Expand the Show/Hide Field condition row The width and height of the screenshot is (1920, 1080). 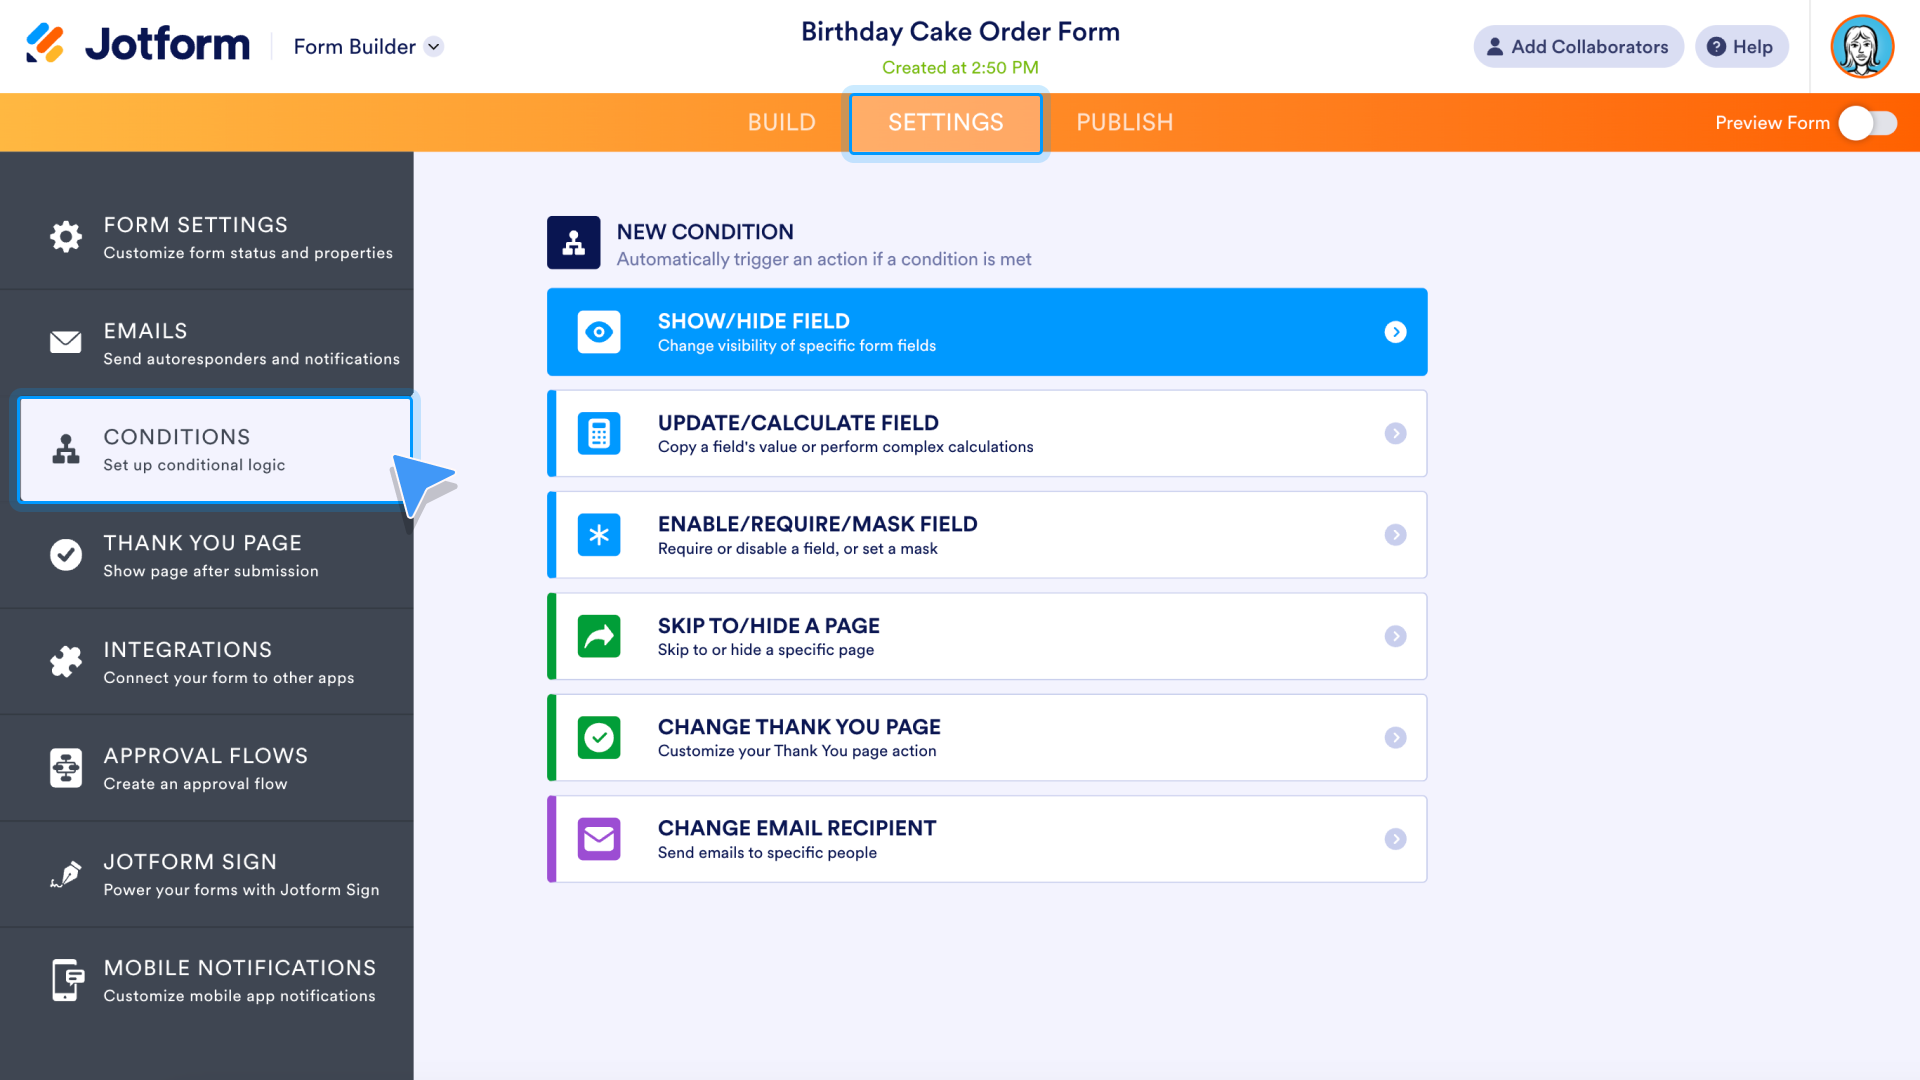[x=1395, y=332]
